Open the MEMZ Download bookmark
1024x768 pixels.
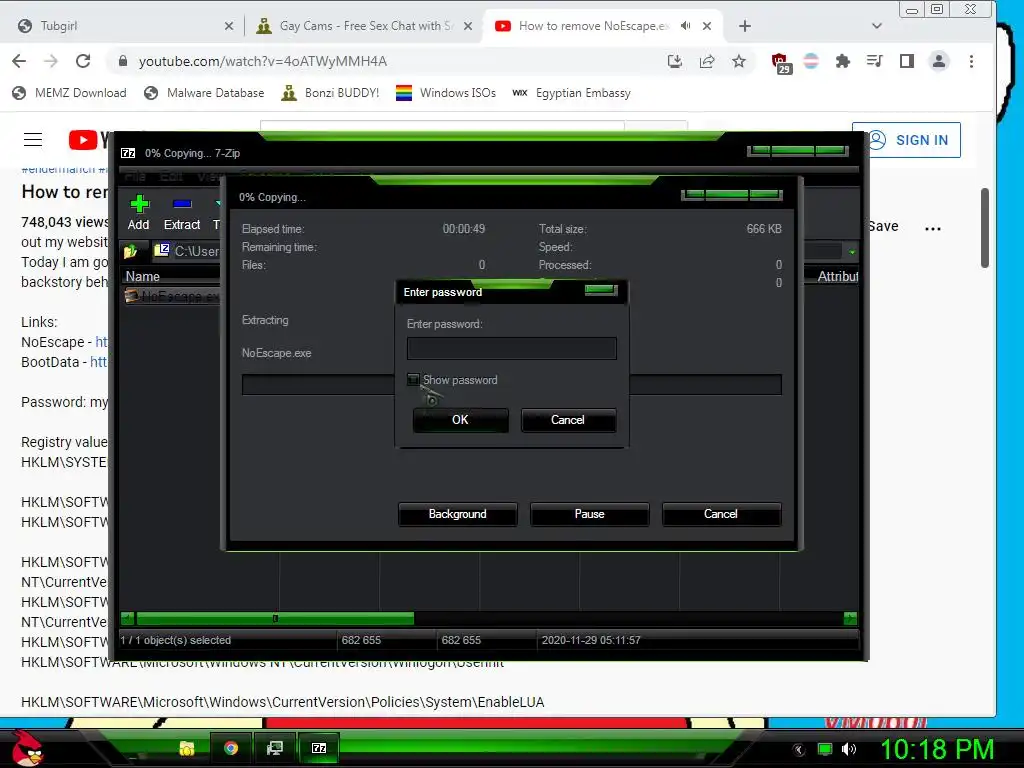point(69,93)
